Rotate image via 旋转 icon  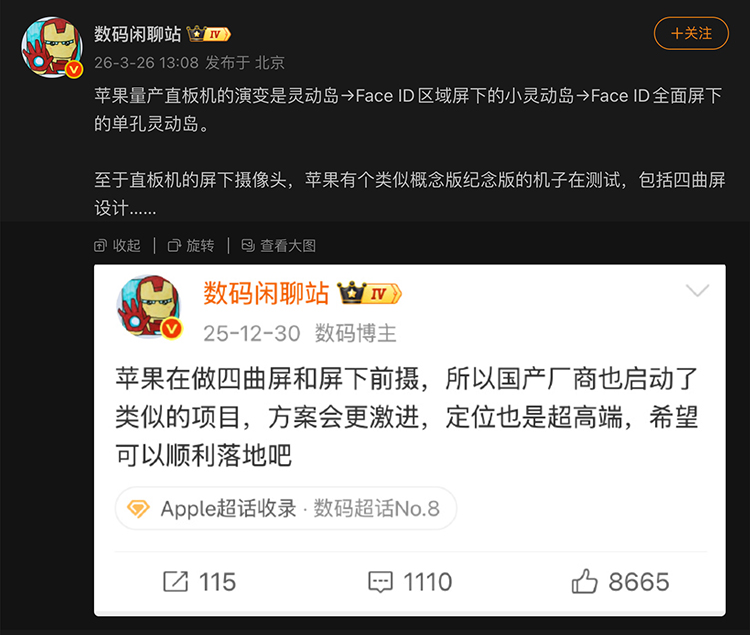click(174, 246)
